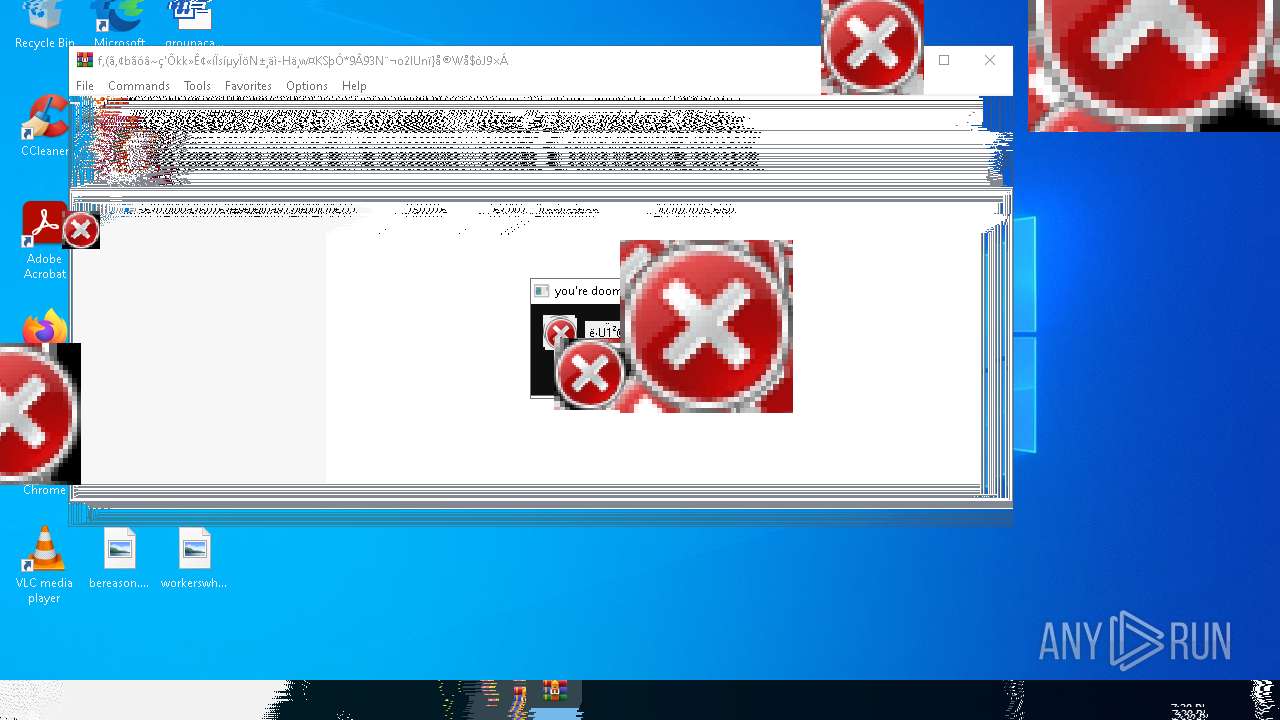Open the Commands menu
Screen dimensions: 1280x720
tap(139, 86)
